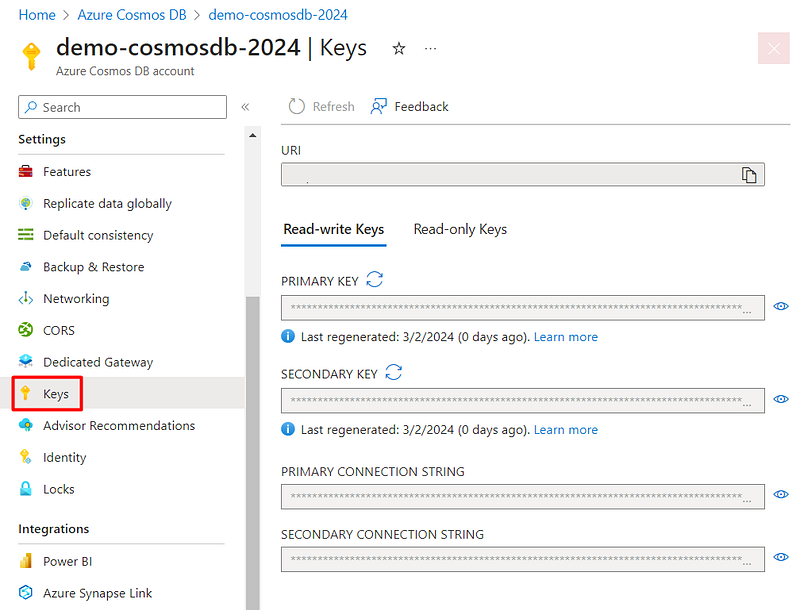Open Learn more link under secondary key

(x=565, y=430)
